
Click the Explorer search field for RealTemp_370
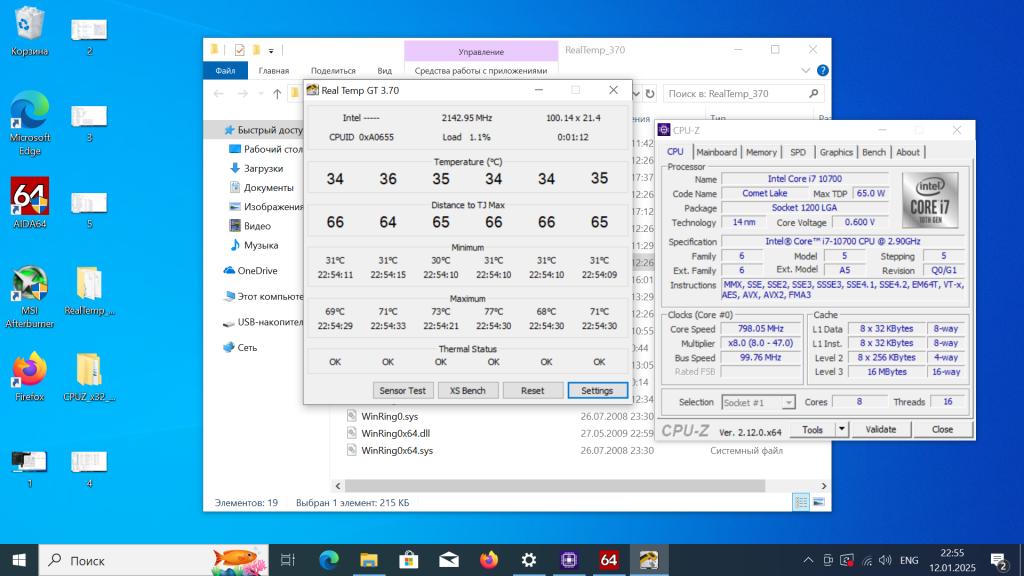[743, 94]
